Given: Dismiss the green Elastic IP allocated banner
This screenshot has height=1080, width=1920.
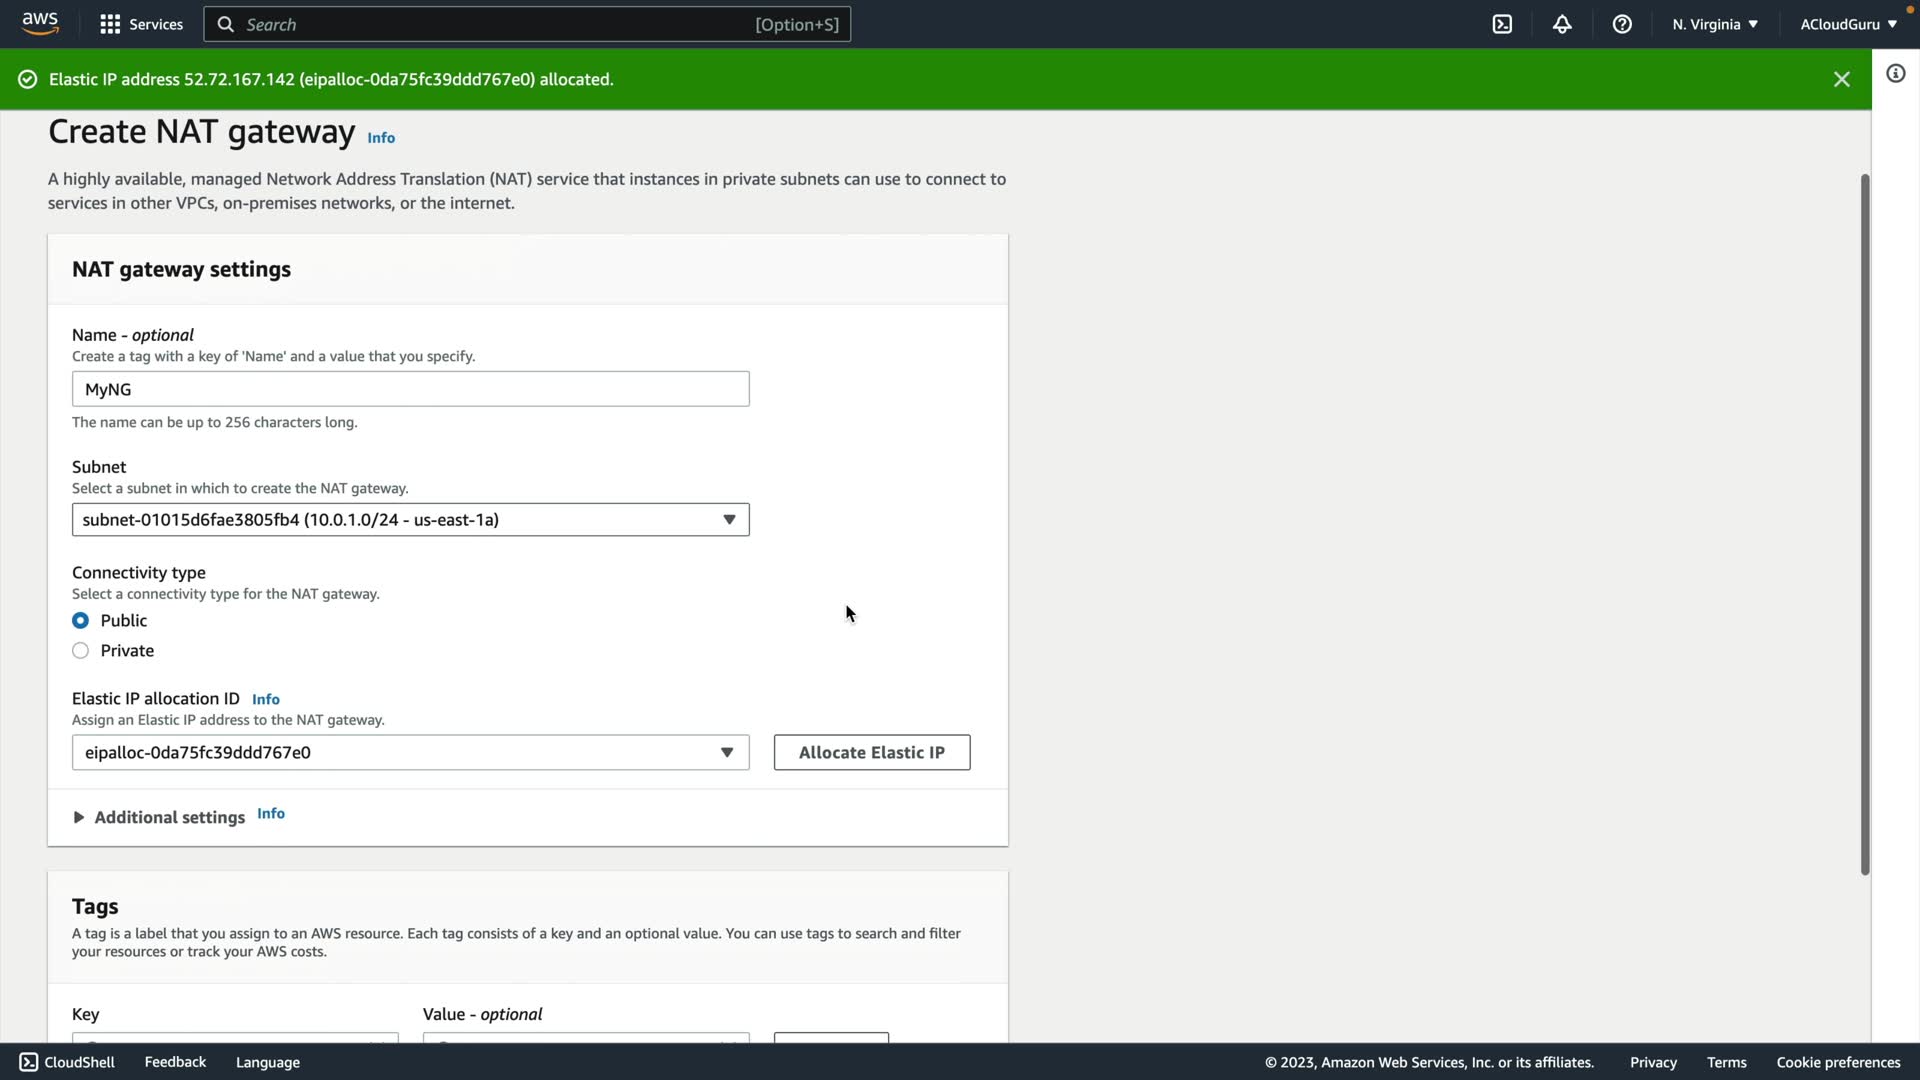Looking at the screenshot, I should pyautogui.click(x=1841, y=79).
